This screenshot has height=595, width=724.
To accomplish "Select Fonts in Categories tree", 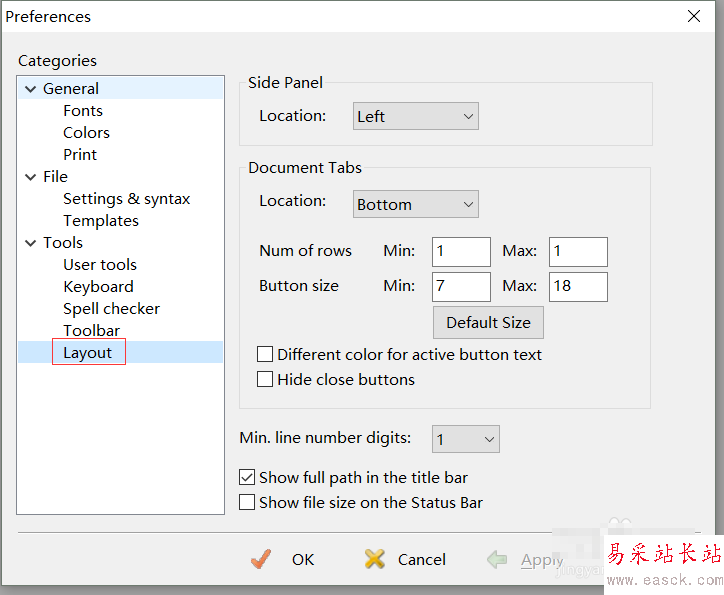I will [83, 111].
